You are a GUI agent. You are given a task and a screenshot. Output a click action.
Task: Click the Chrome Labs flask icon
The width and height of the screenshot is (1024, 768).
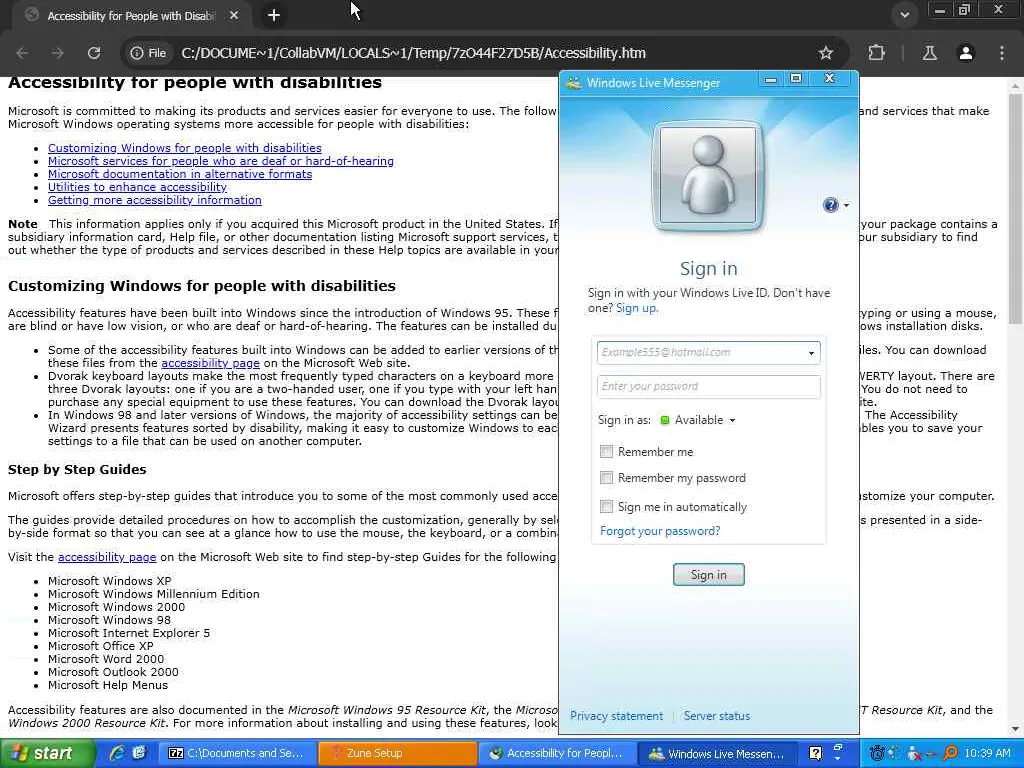(929, 53)
